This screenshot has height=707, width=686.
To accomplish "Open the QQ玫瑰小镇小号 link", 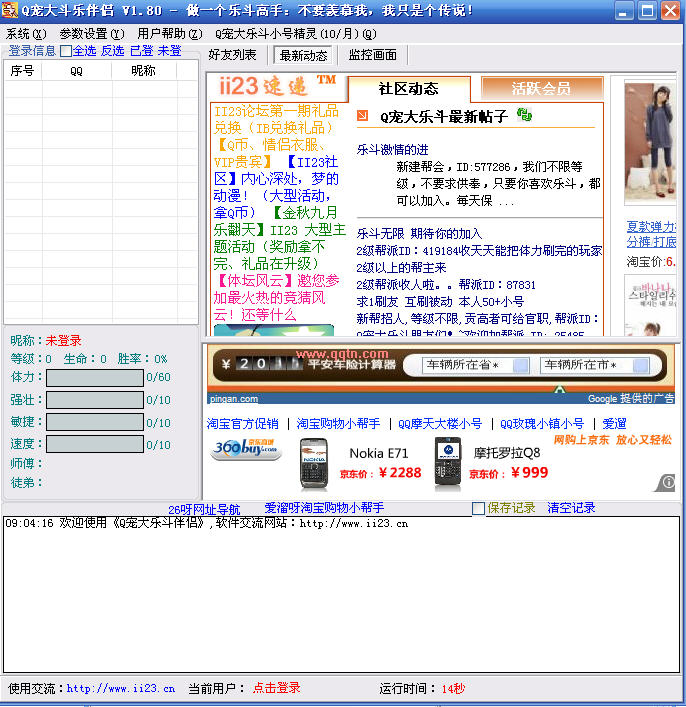I will click(542, 424).
